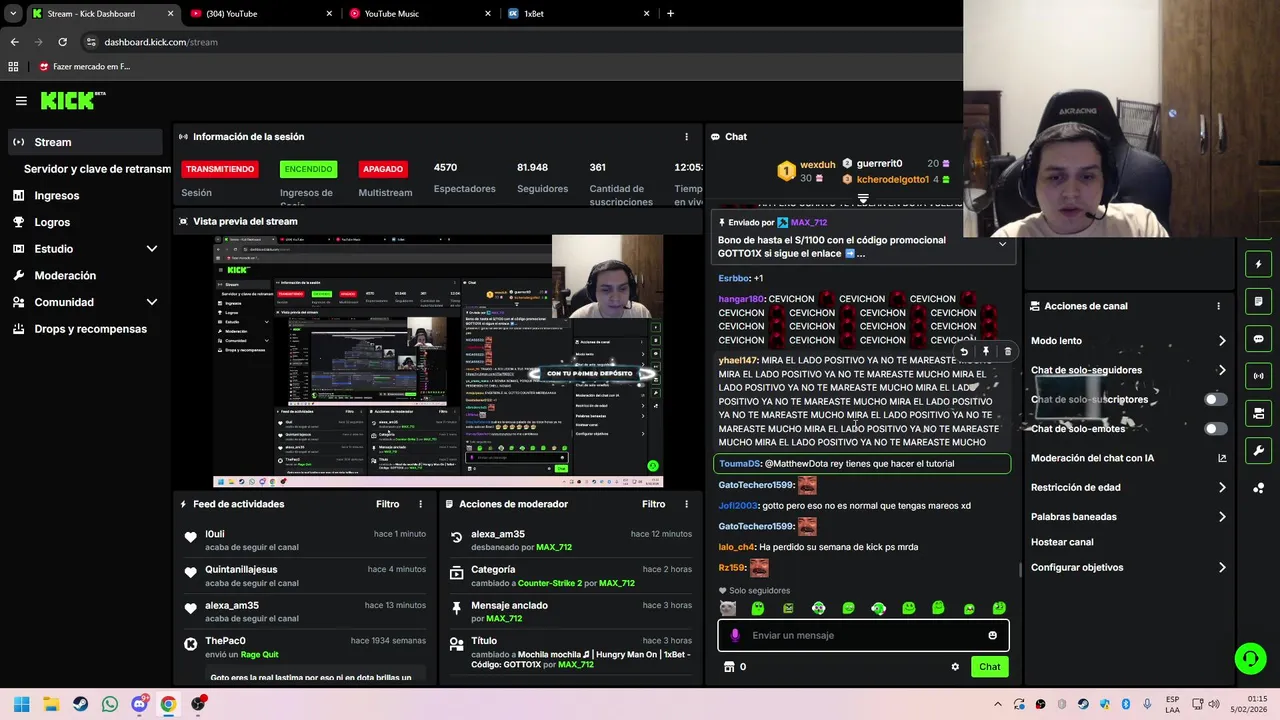Click the TRANSMITIENDO status badge
This screenshot has width=1280, height=720.
[220, 169]
